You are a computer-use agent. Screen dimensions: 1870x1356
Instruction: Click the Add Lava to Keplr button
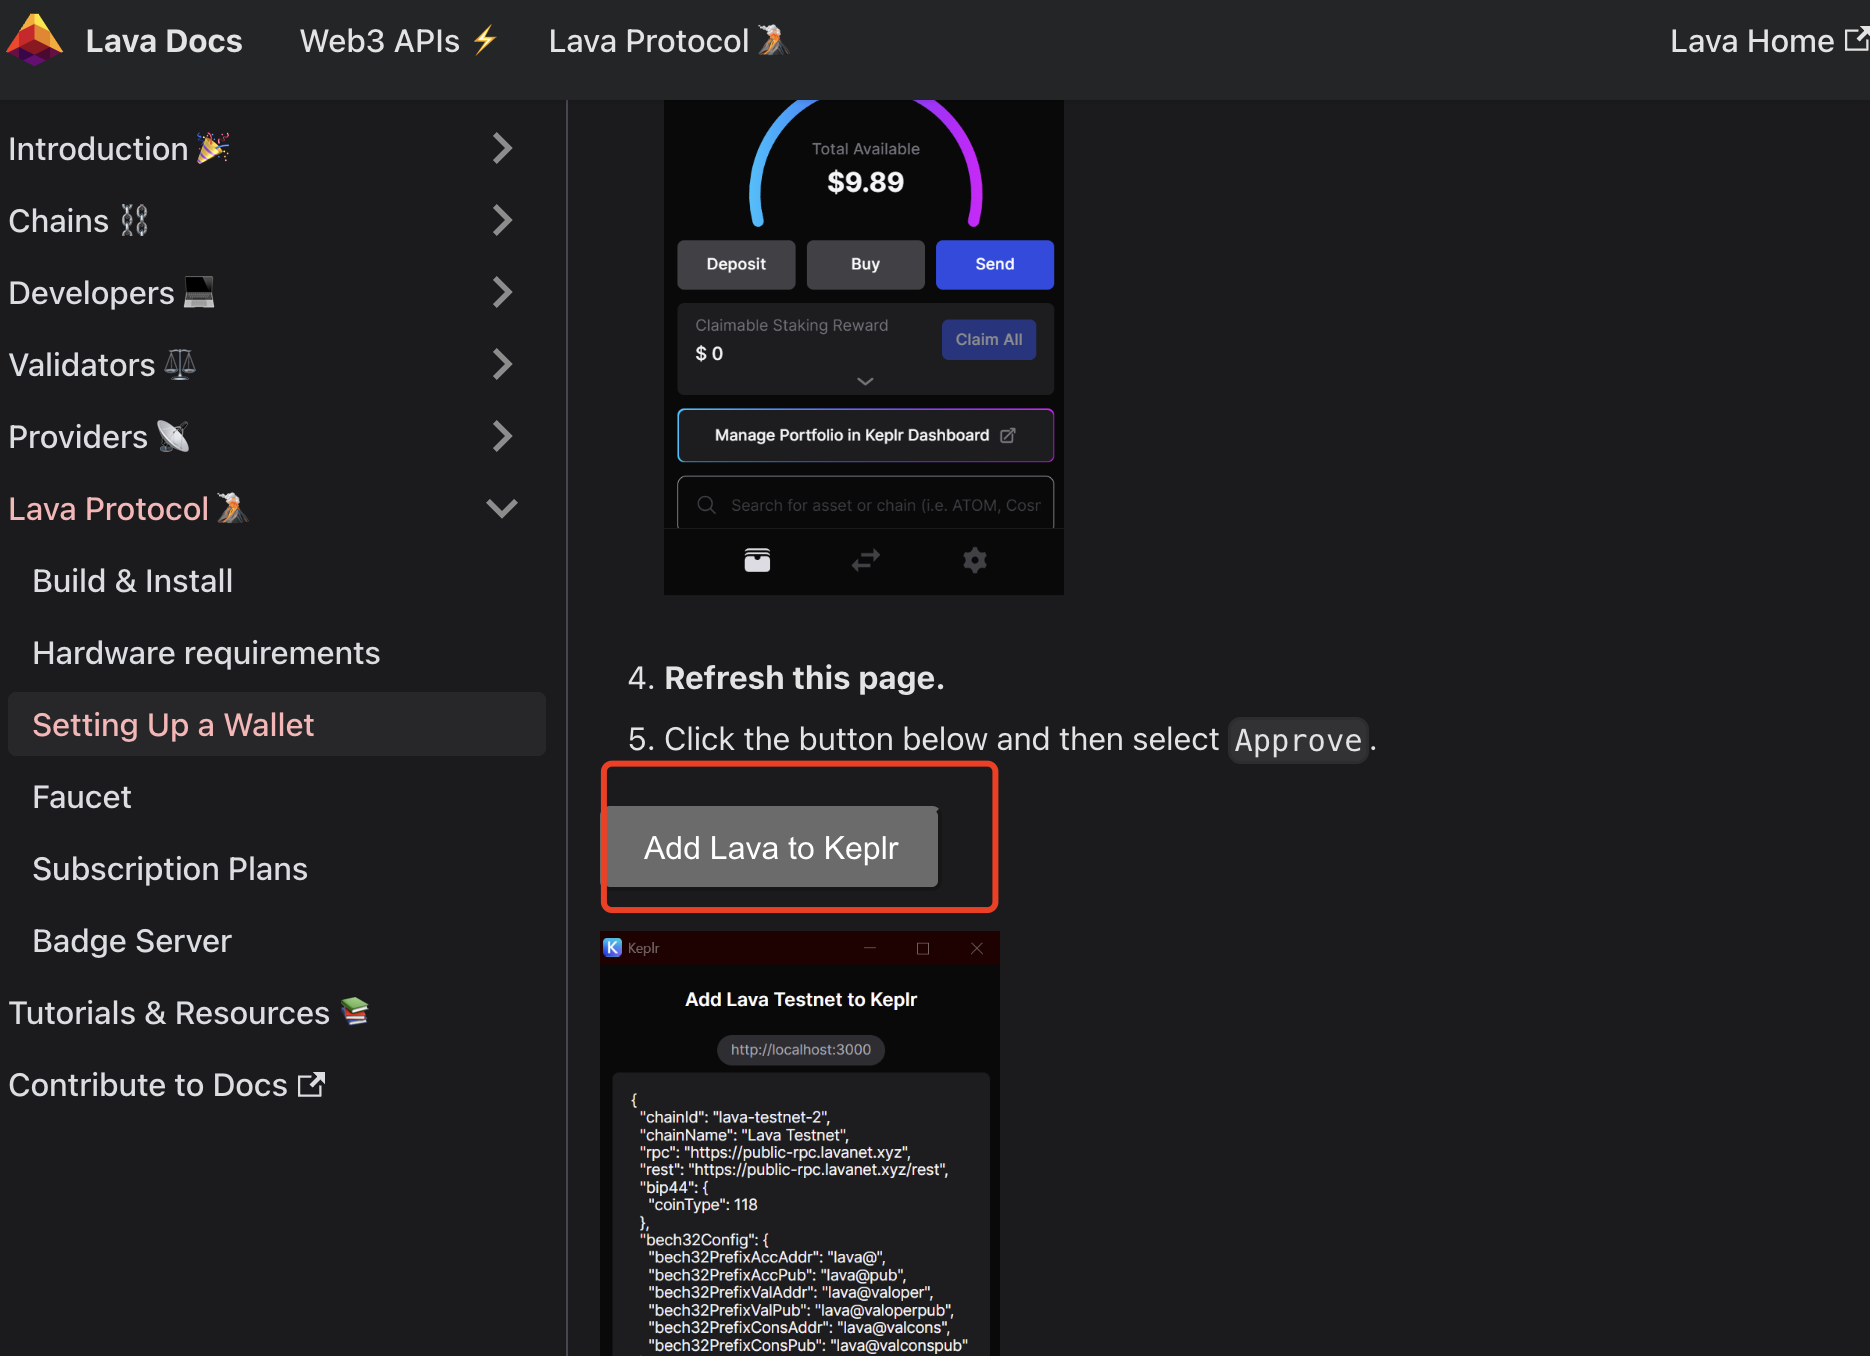pyautogui.click(x=771, y=847)
